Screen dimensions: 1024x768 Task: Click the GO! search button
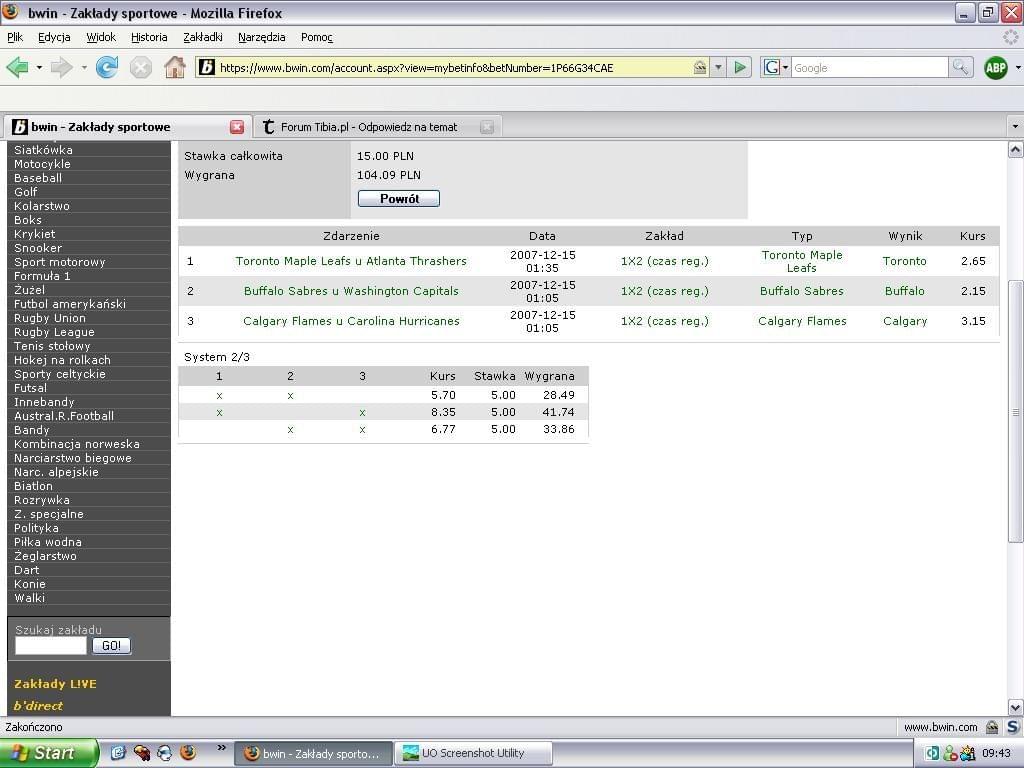(x=112, y=646)
